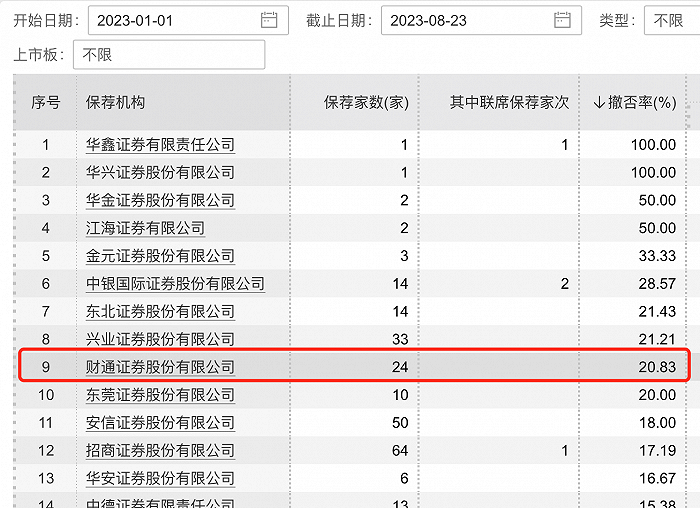Click the 保荐机构 column header
This screenshot has width=700, height=508.
(115, 103)
